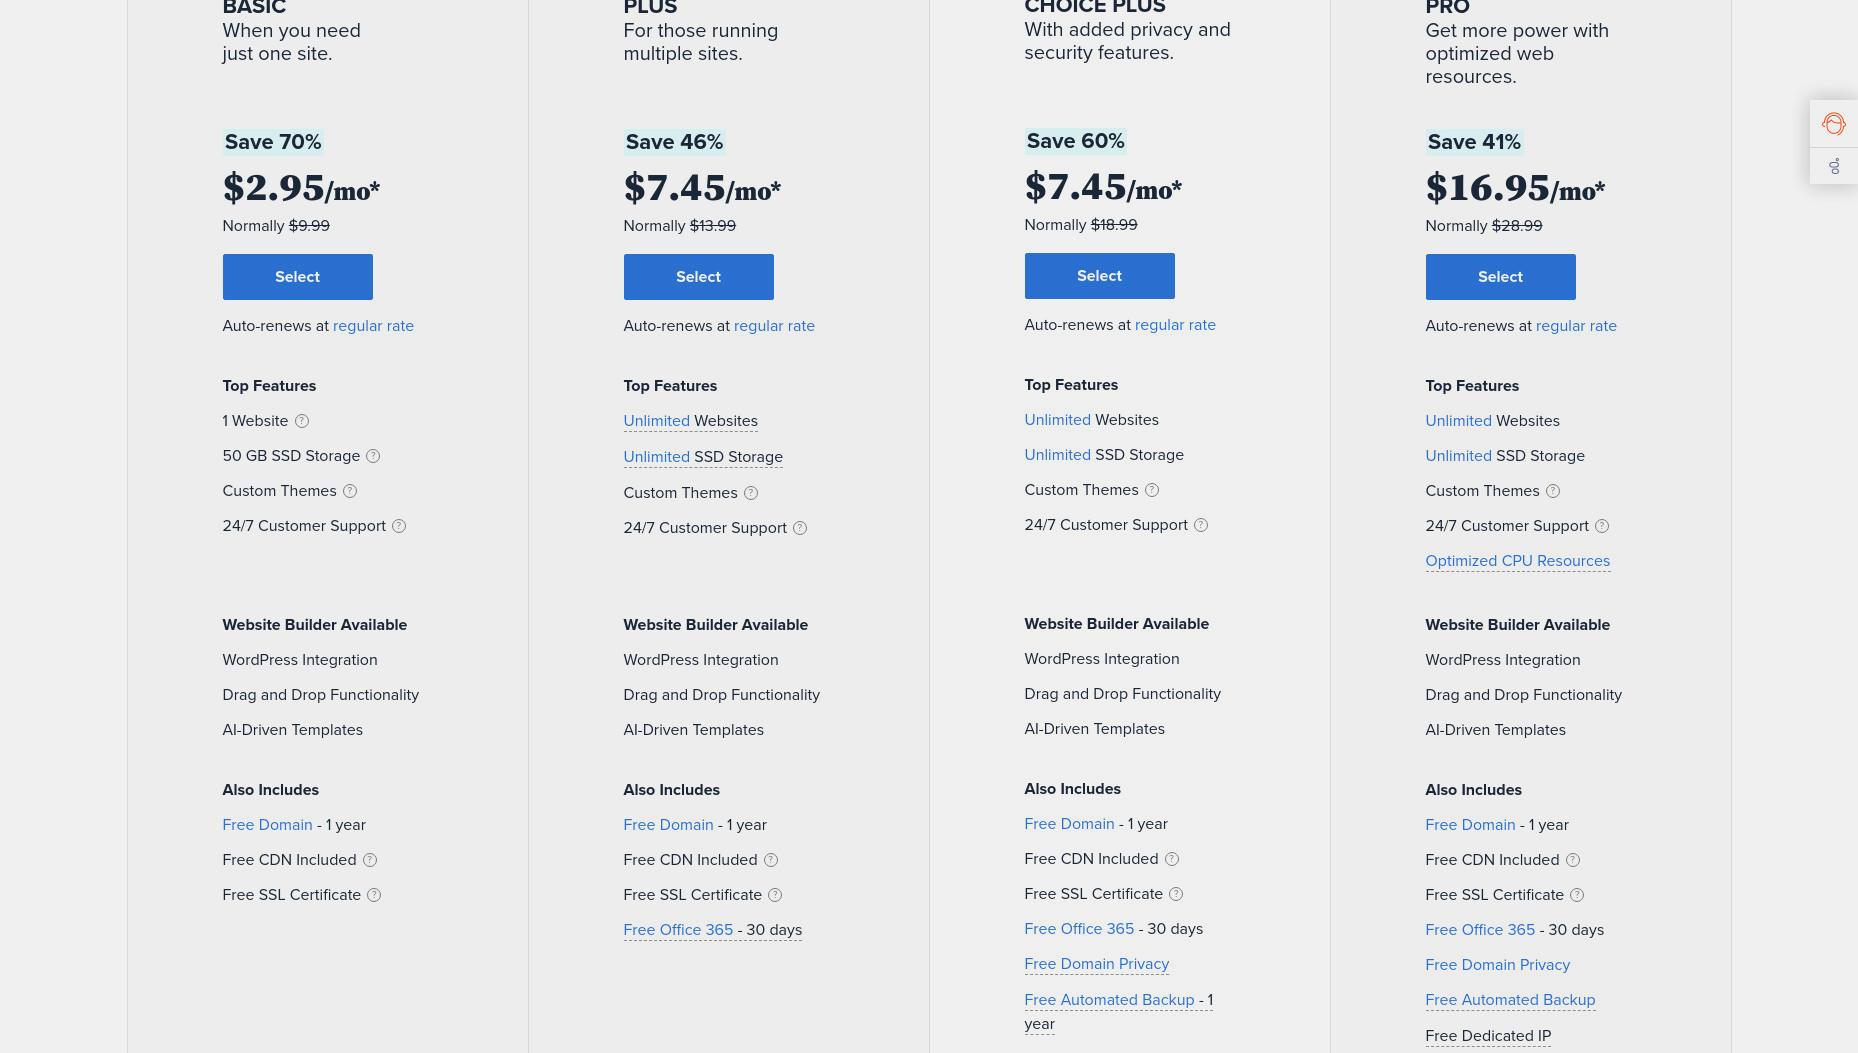Viewport: 1858px width, 1053px height.
Task: Show help for Pro 24/7 Customer Support
Action: (1602, 526)
